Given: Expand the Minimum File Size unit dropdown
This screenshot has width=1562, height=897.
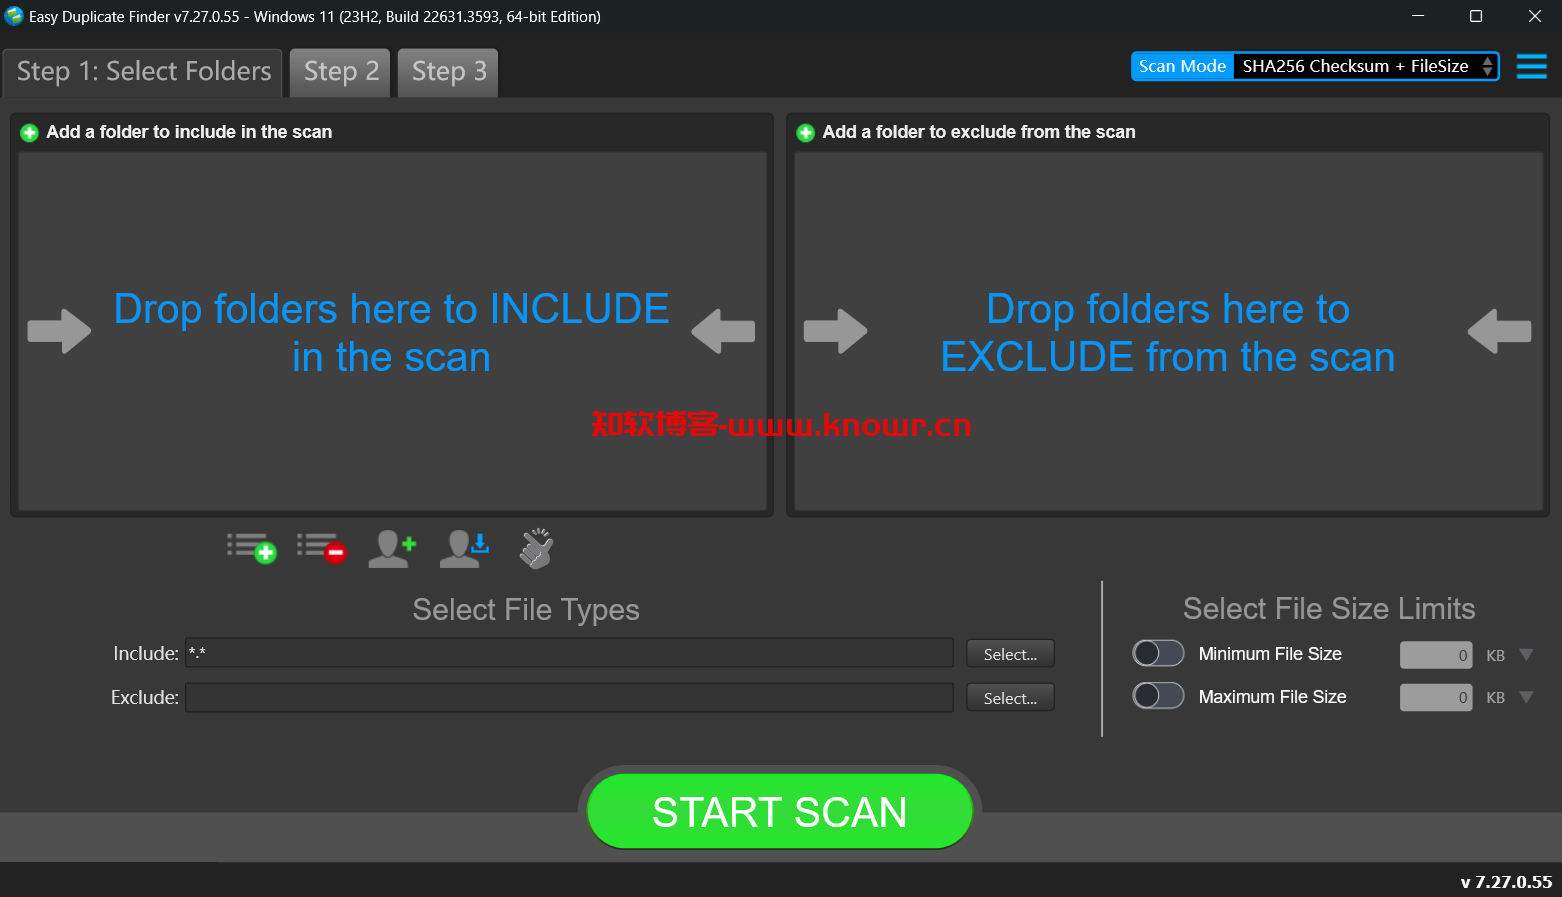Looking at the screenshot, I should pyautogui.click(x=1526, y=655).
